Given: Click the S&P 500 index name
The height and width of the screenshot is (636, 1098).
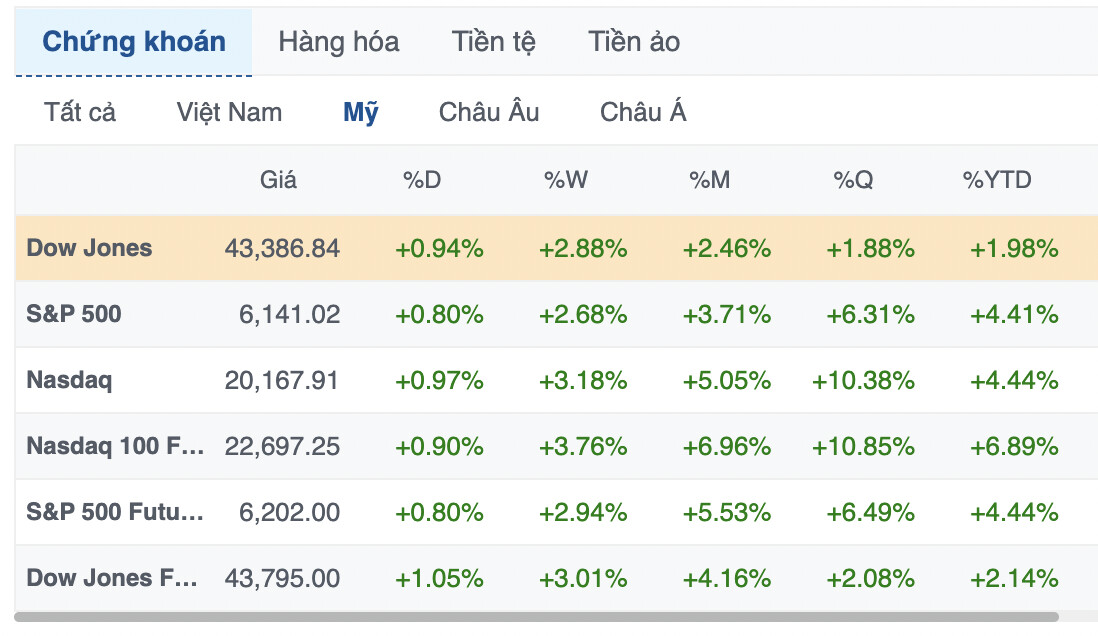Looking at the screenshot, I should [74, 314].
